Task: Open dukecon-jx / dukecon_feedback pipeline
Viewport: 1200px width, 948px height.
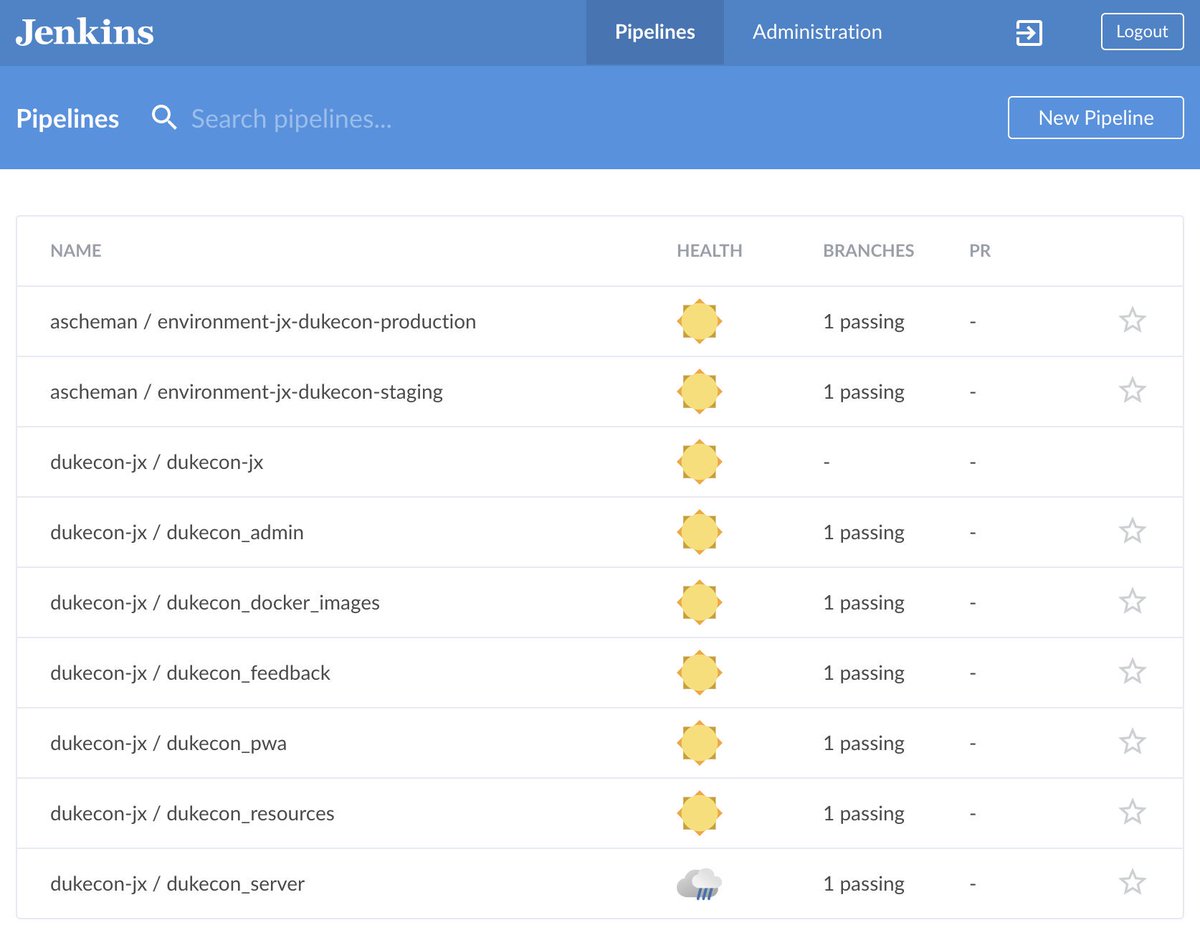Action: pyautogui.click(x=190, y=673)
